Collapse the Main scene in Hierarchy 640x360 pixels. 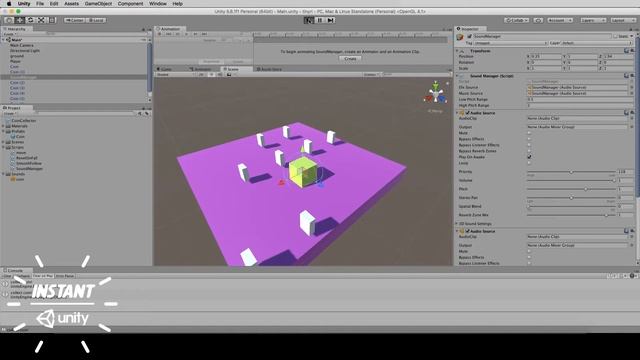(x=4, y=40)
